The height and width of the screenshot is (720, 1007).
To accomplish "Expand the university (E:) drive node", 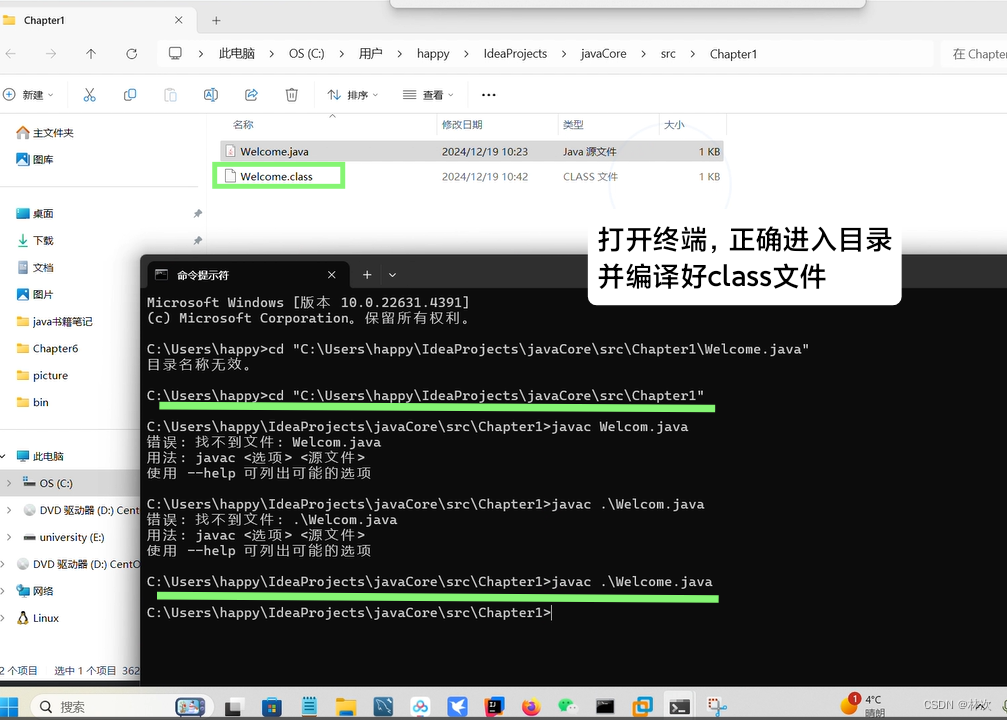I will coord(8,538).
